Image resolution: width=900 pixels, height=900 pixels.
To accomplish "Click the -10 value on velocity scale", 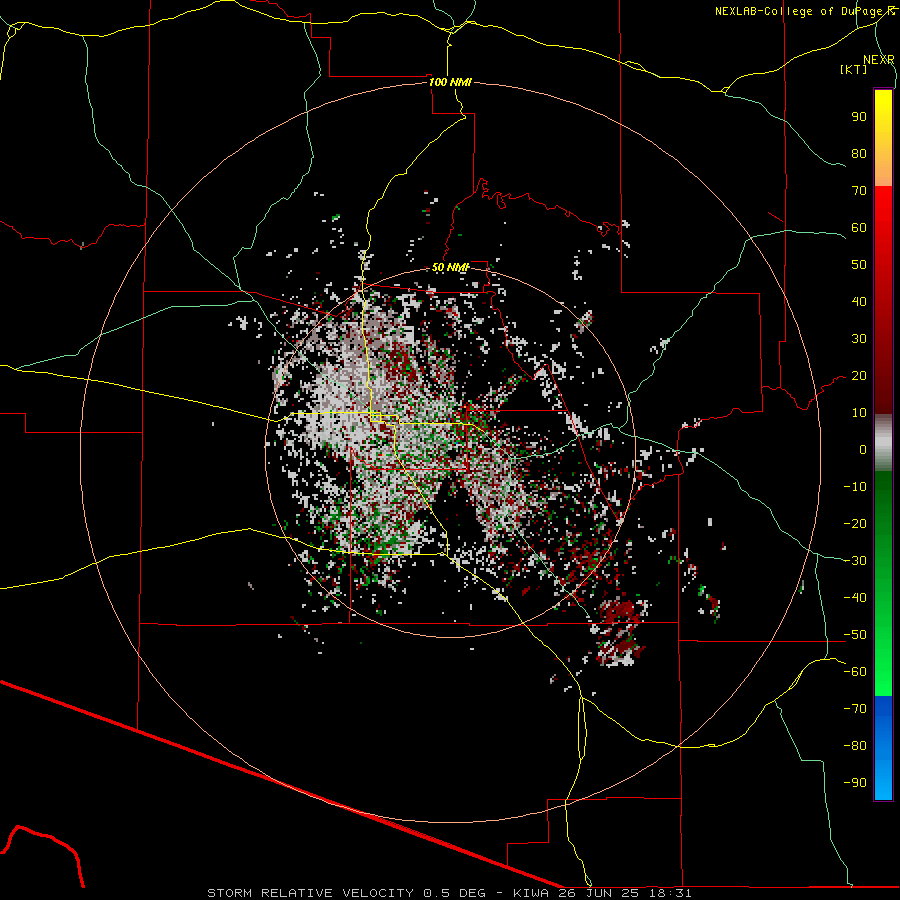I will [x=855, y=487].
